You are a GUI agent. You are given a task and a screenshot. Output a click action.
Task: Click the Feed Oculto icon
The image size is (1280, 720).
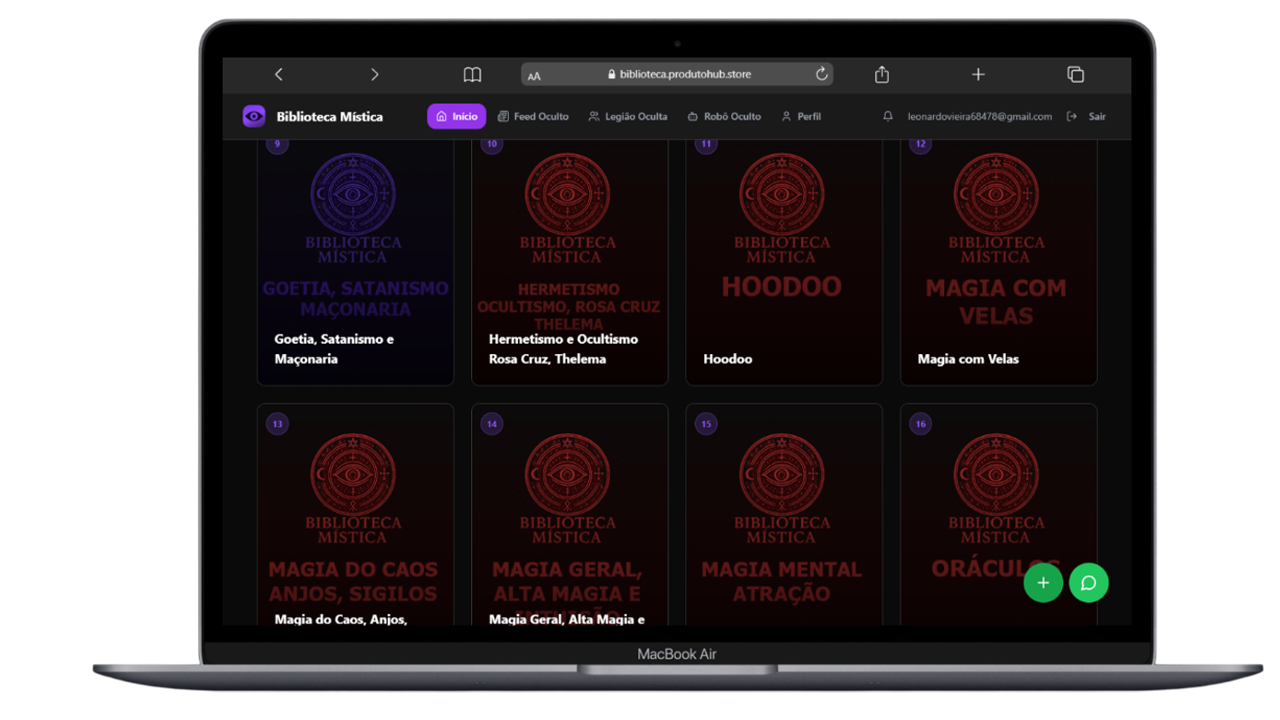point(506,116)
